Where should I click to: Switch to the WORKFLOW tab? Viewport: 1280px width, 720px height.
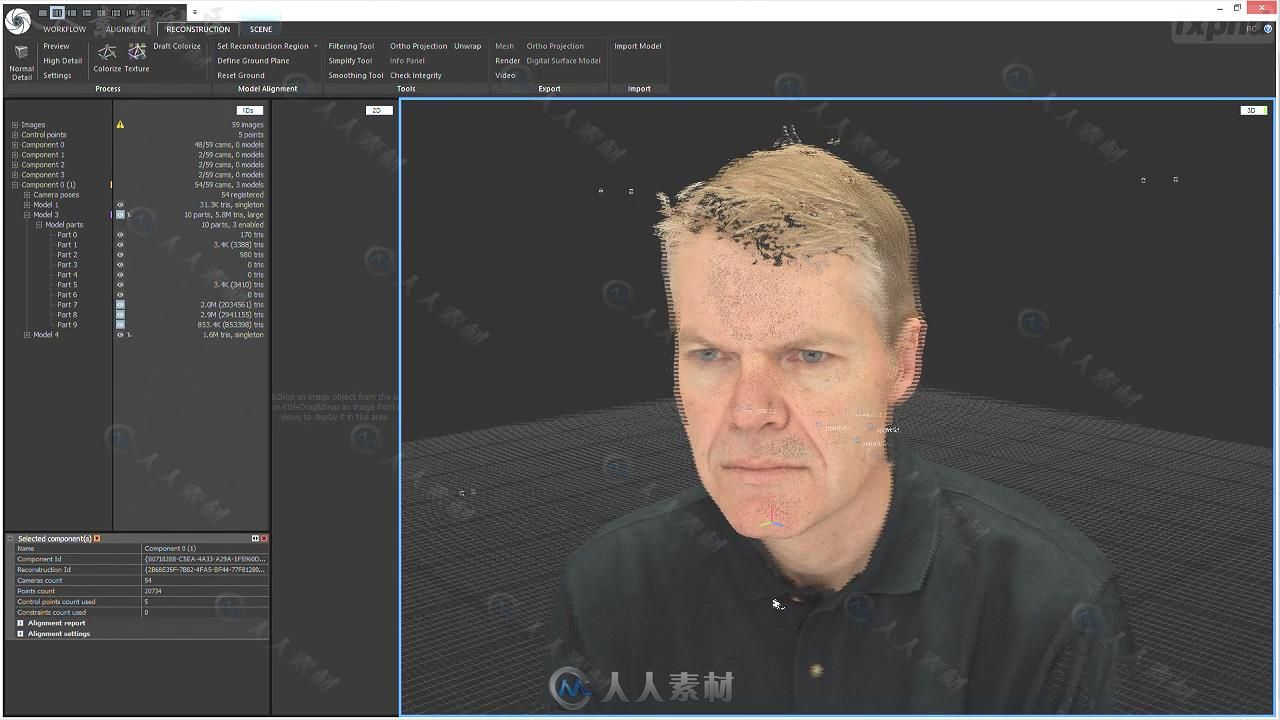coord(64,29)
